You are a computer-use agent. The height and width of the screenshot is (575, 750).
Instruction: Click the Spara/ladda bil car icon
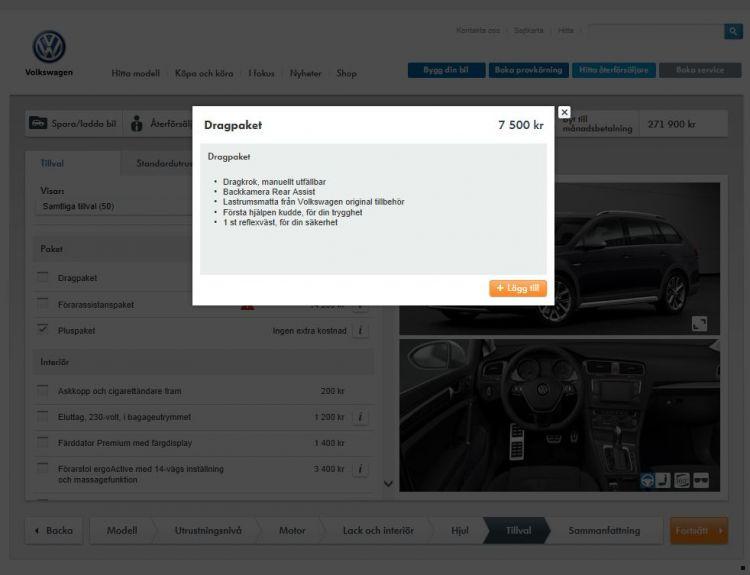point(38,123)
